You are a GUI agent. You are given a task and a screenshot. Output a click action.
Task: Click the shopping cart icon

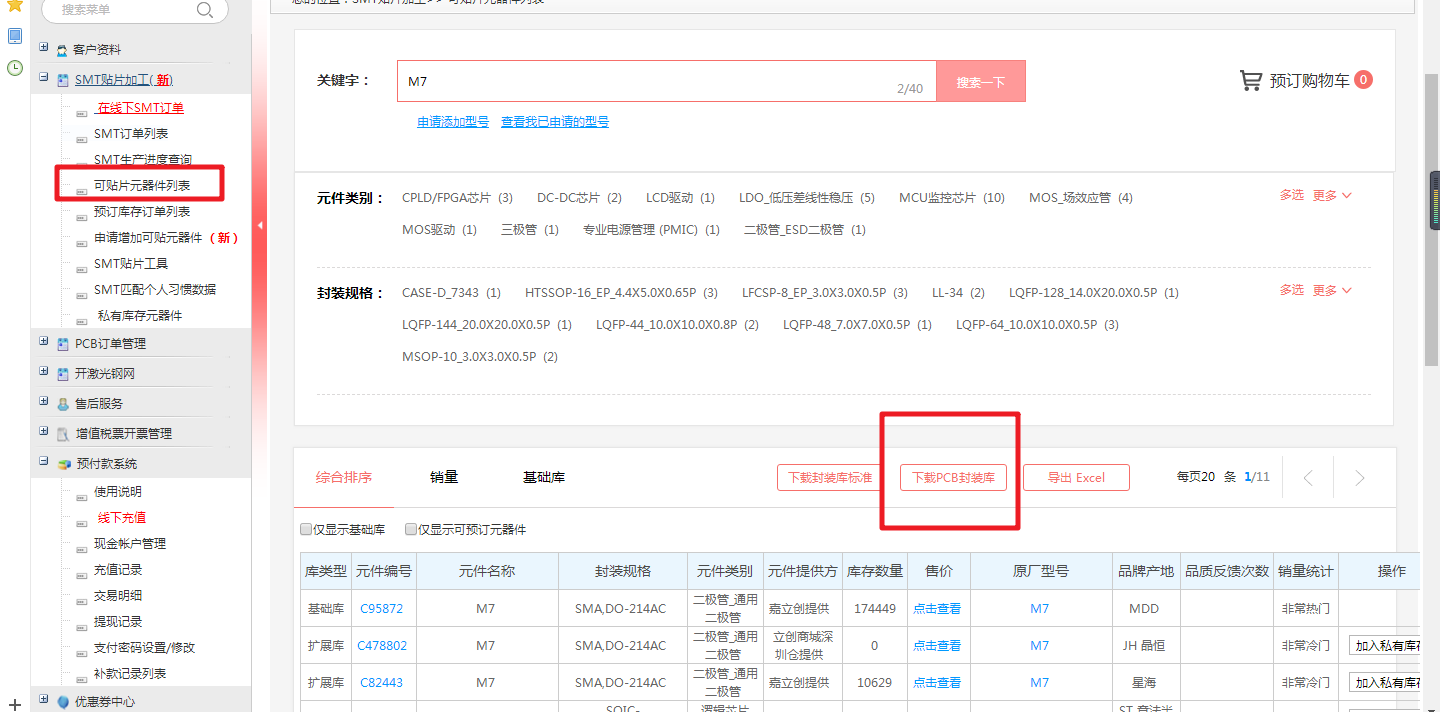pyautogui.click(x=1250, y=81)
